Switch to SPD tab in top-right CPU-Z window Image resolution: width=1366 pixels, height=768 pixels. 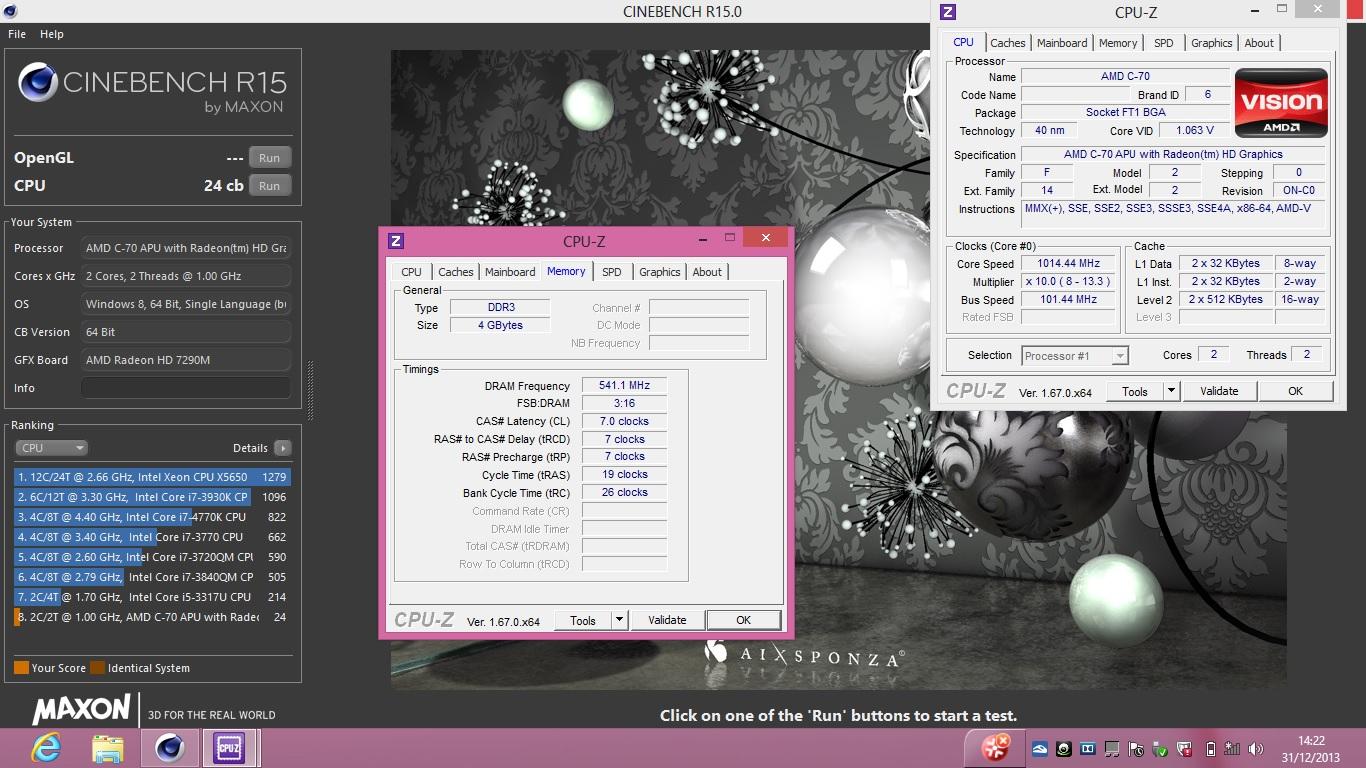coord(1164,43)
